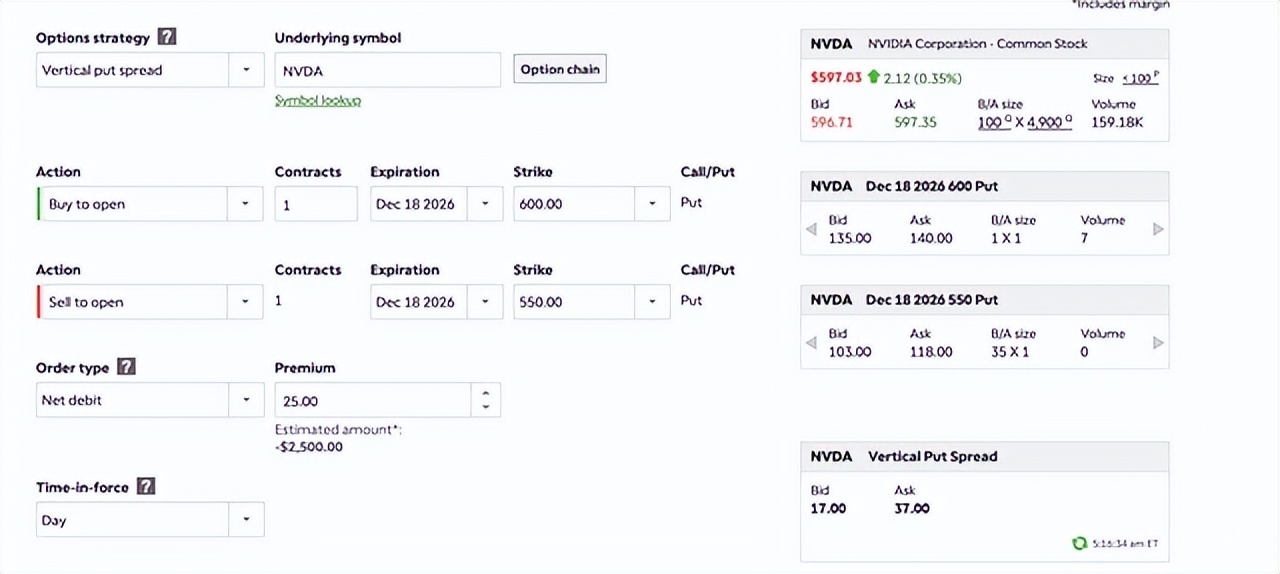Open the Time-in-force help question mark
The height and width of the screenshot is (574, 1280).
point(146,486)
